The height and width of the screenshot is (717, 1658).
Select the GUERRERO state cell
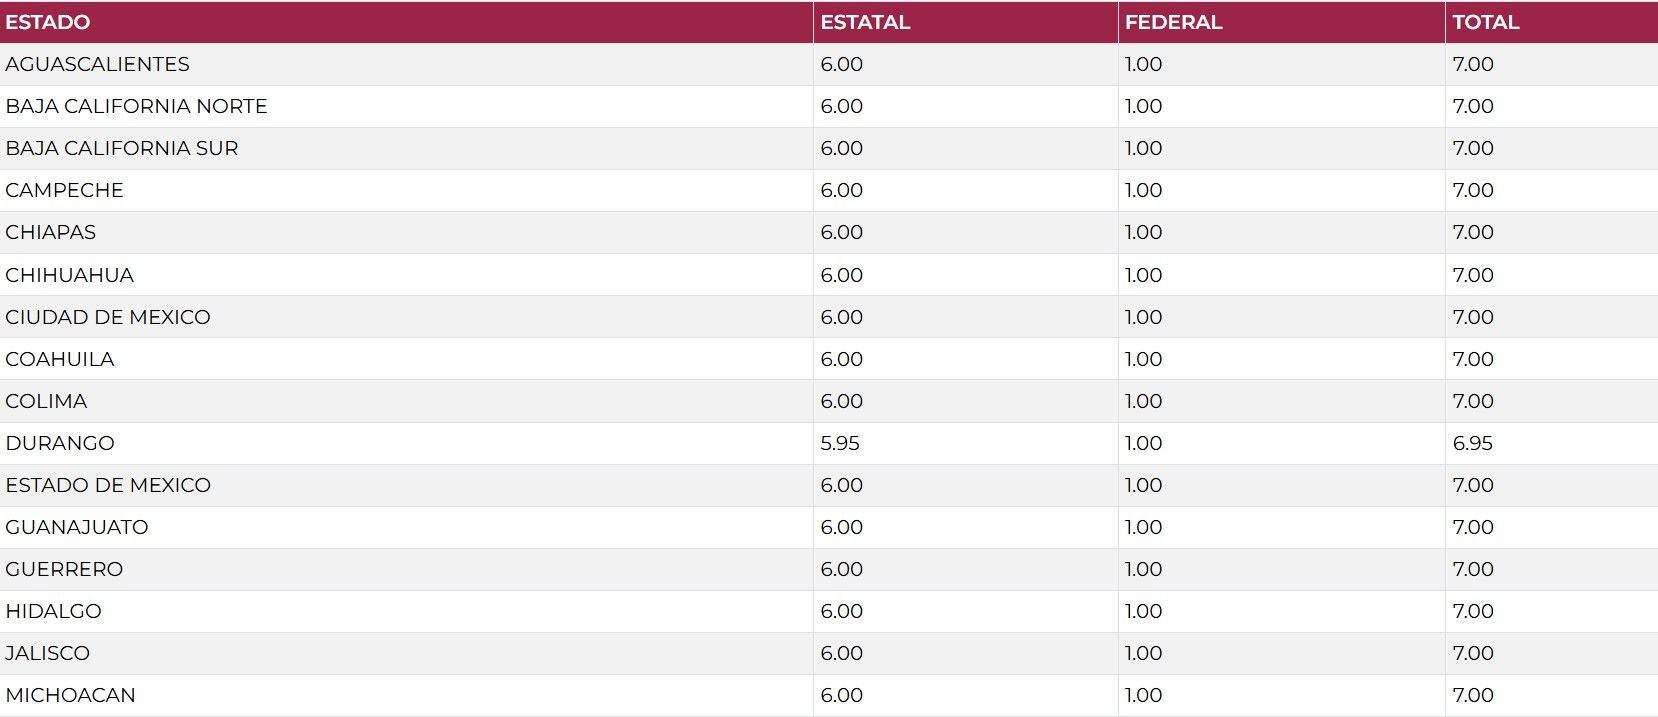tap(64, 569)
